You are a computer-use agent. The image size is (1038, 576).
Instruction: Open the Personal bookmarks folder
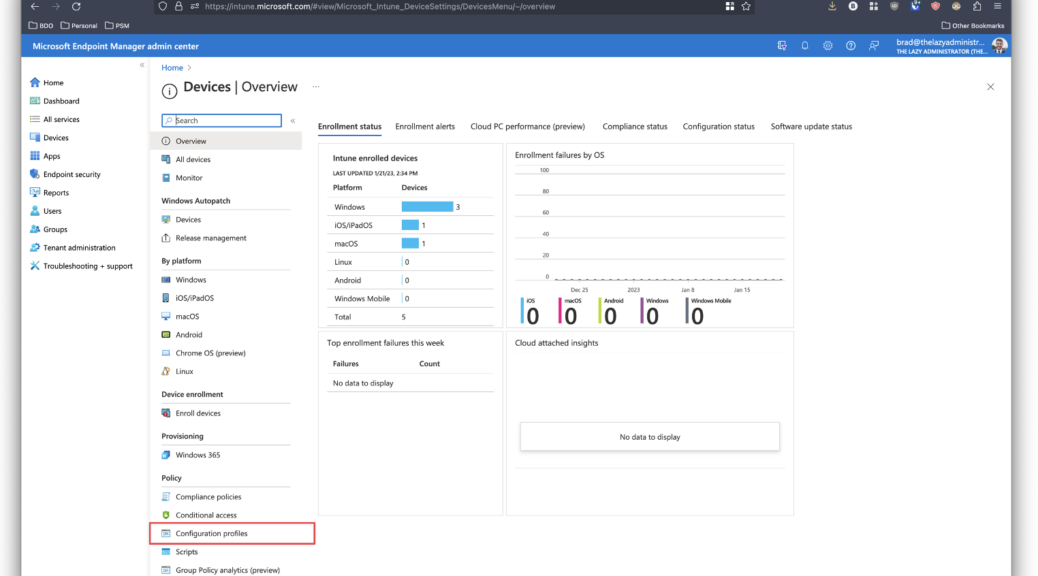(x=79, y=26)
